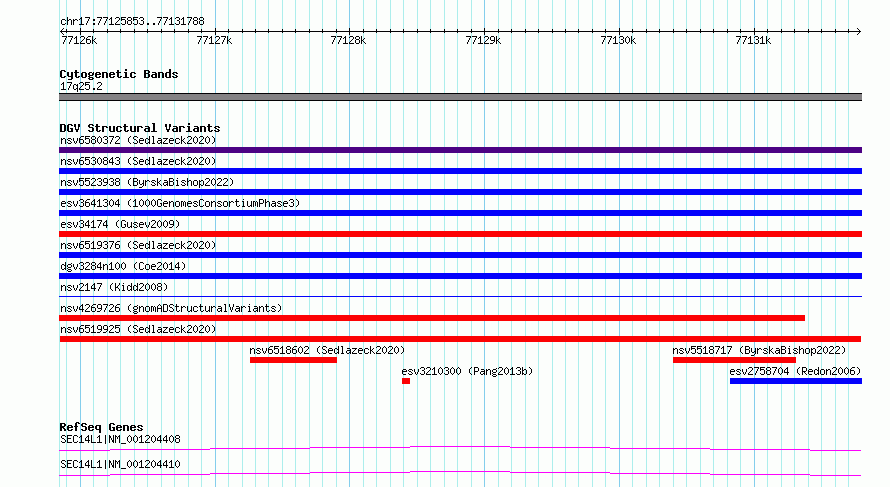This screenshot has width=890, height=487.
Task: Open nsv6519925 (Sedlazeck2020) variant label
Action: pyautogui.click(x=138, y=329)
